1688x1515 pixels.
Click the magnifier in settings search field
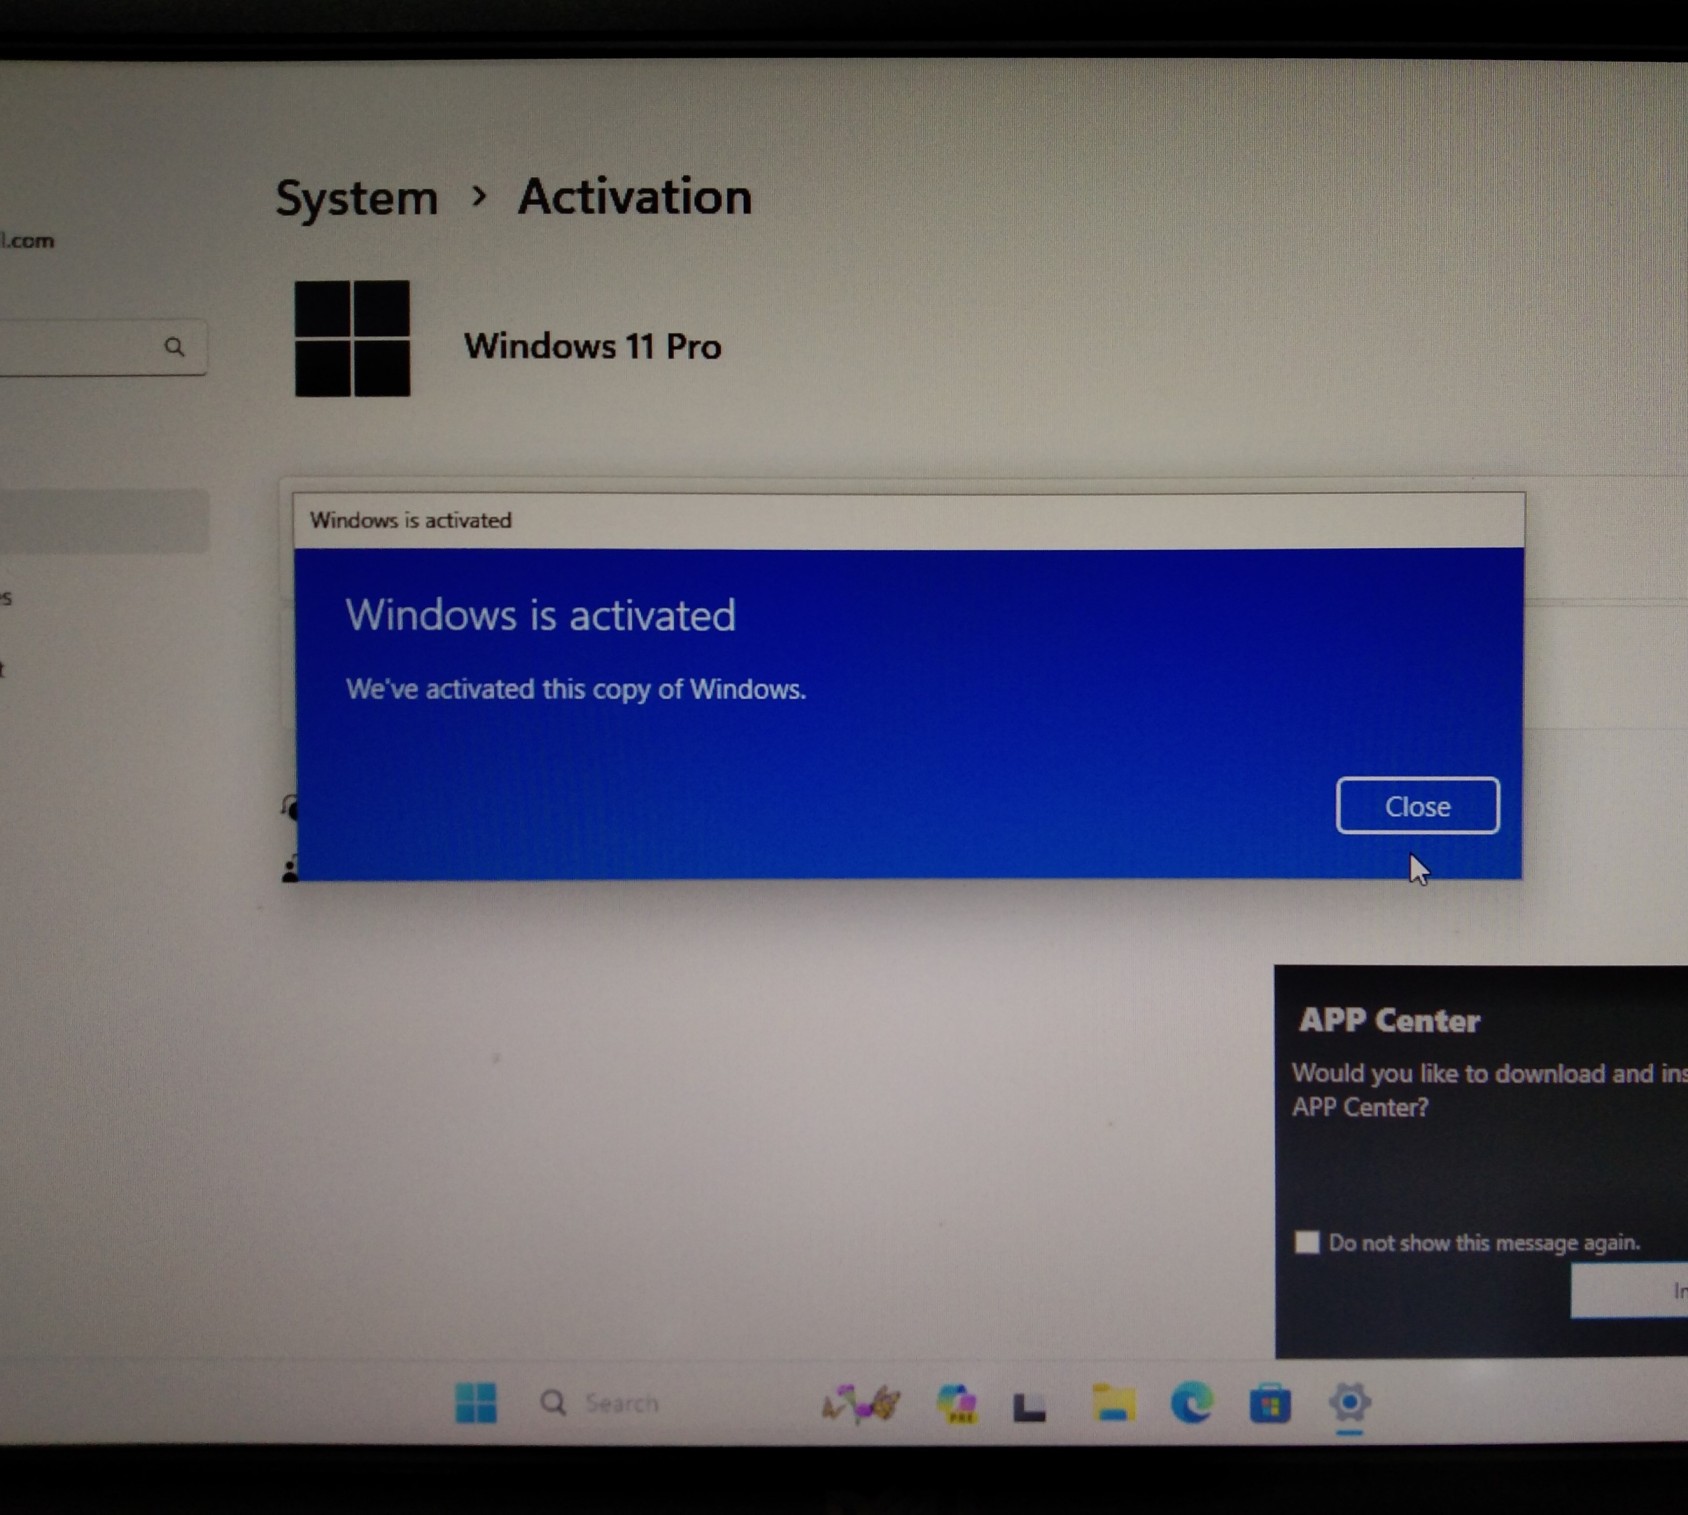point(174,347)
